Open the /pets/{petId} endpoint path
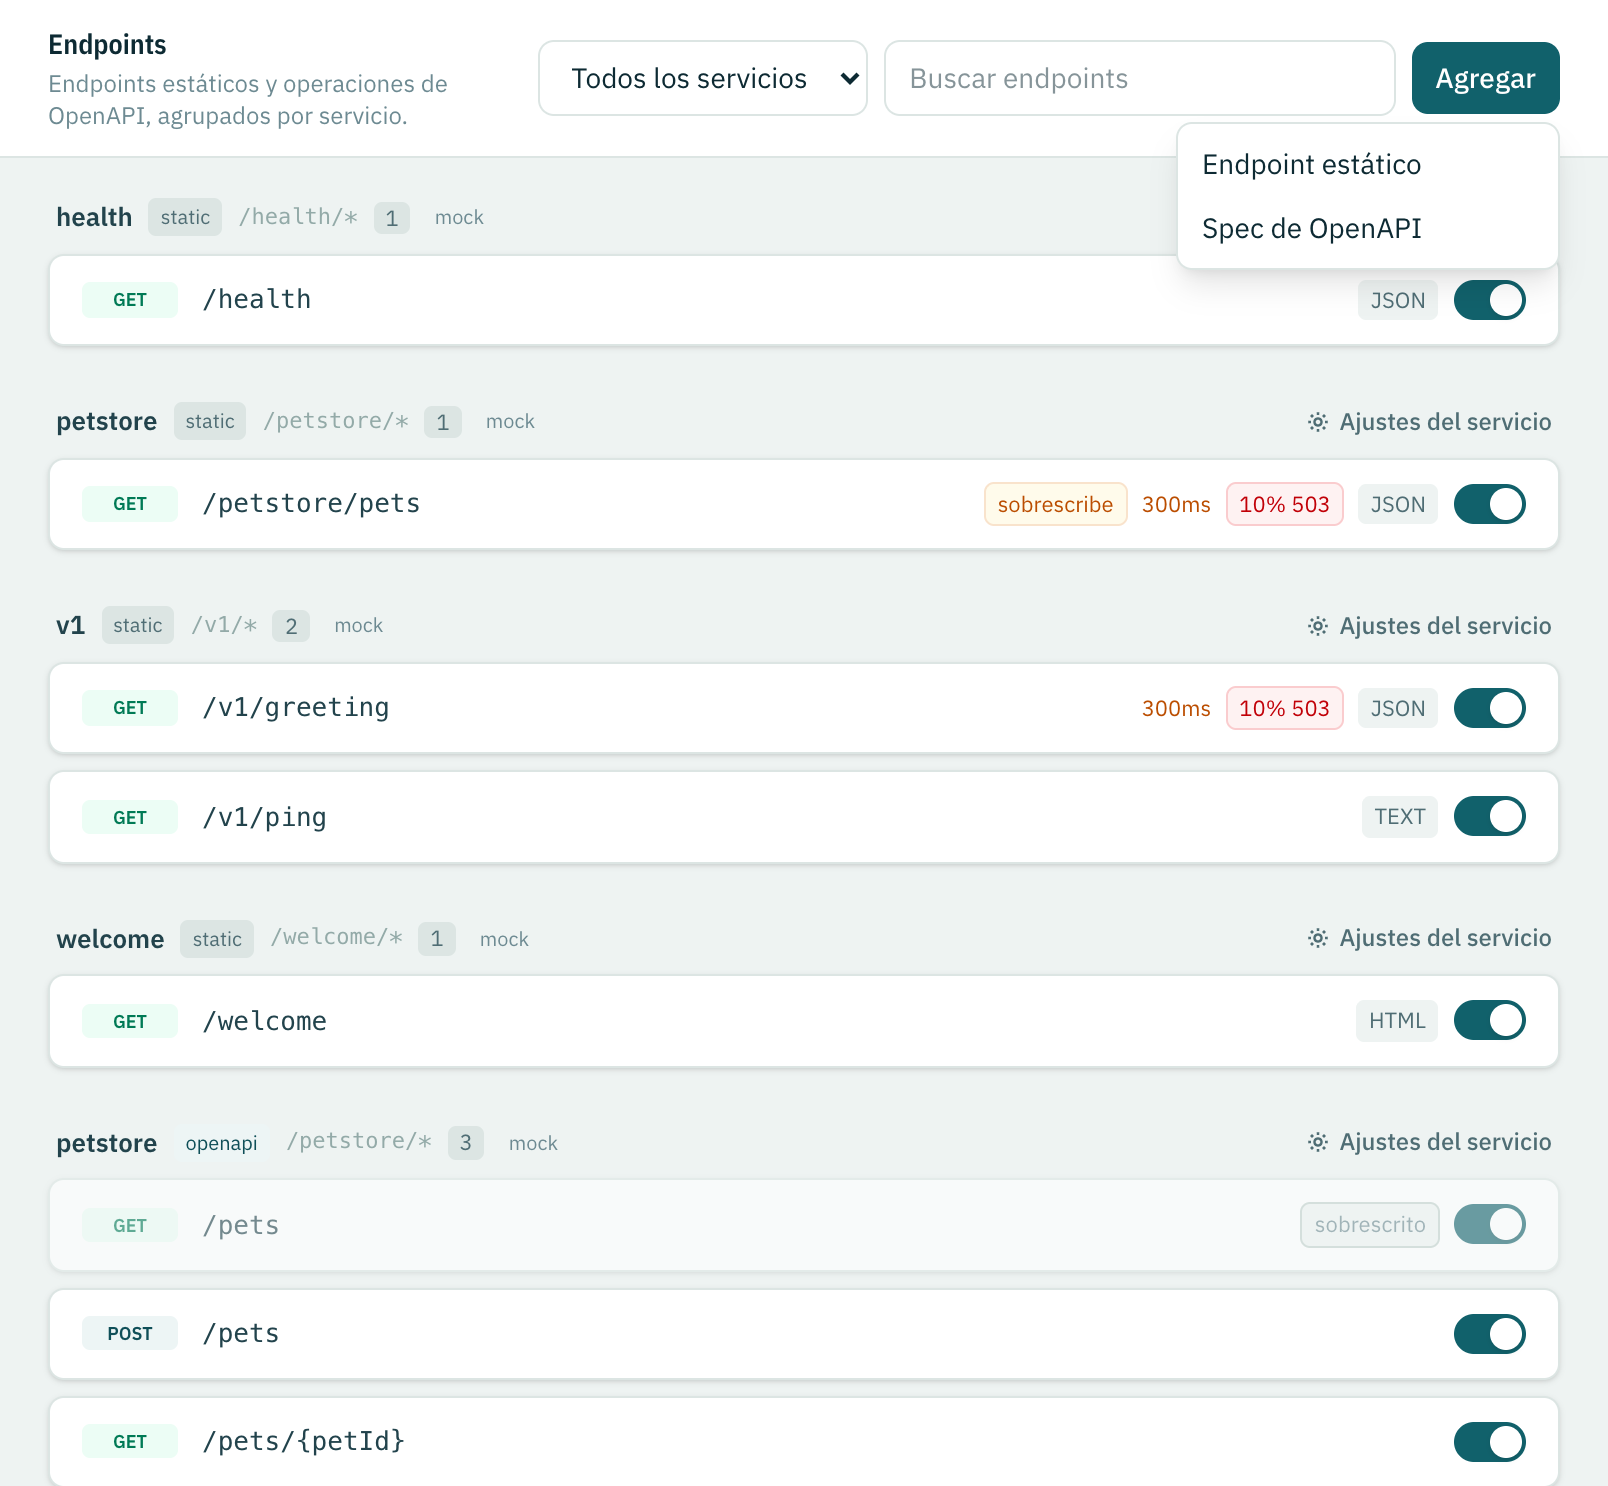1608x1486 pixels. [303, 1441]
